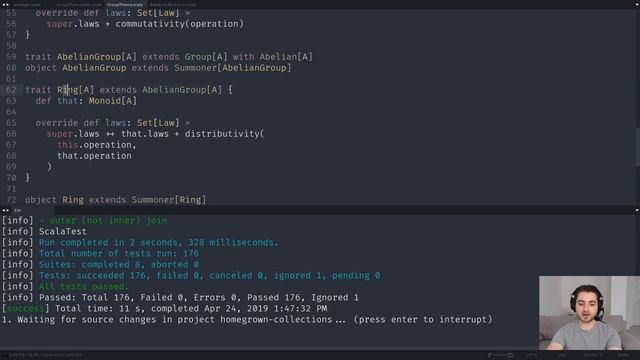Image resolution: width=640 pixels, height=360 pixels.
Task: Click 'Summoner[Ring]' on line 72
Action: pyautogui.click(x=169, y=200)
